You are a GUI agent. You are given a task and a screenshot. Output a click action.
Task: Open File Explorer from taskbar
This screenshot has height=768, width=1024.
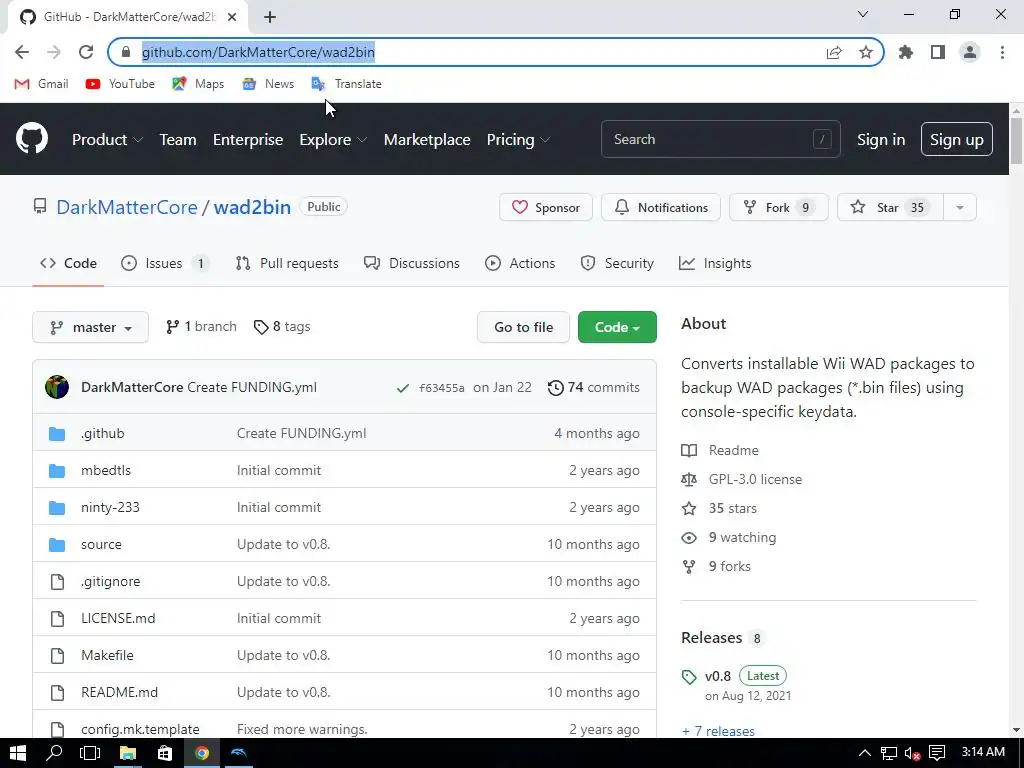127,753
